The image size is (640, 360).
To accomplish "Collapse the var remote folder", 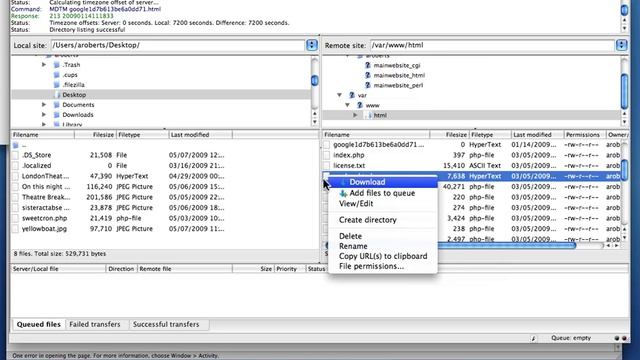I will pyautogui.click(x=340, y=95).
